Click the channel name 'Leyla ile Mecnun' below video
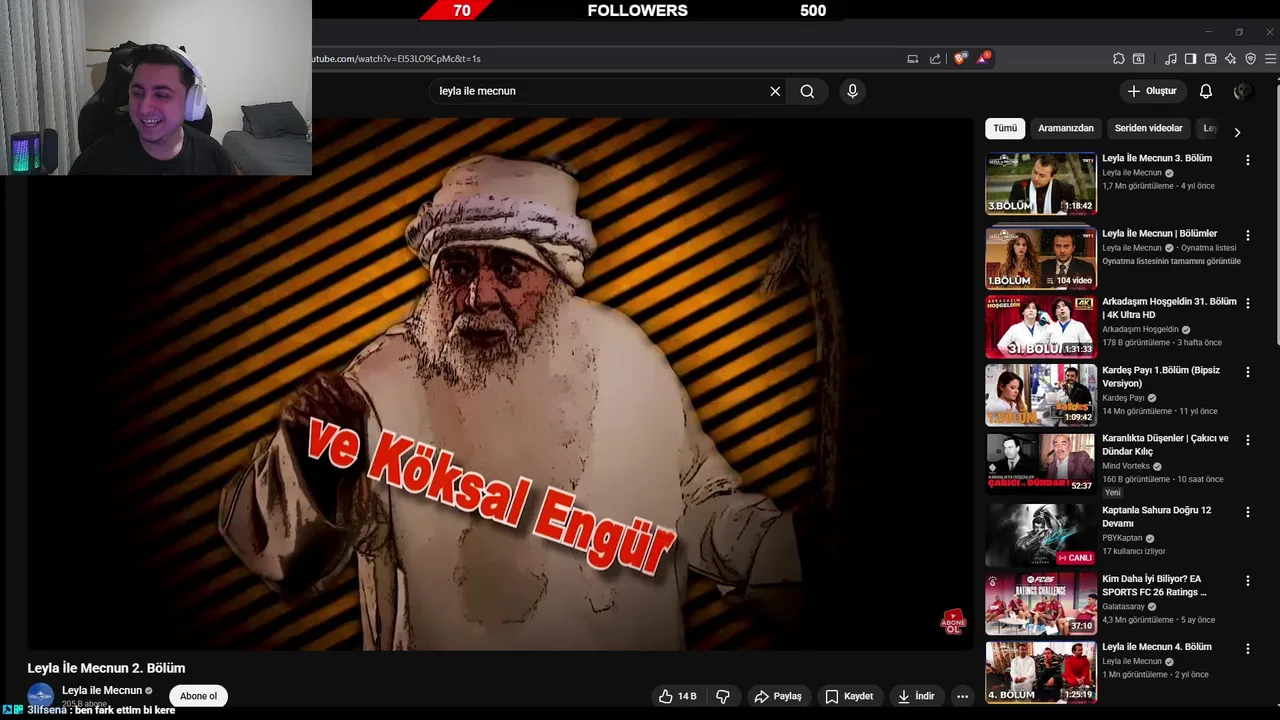Screen dimensions: 1280x720 point(102,690)
